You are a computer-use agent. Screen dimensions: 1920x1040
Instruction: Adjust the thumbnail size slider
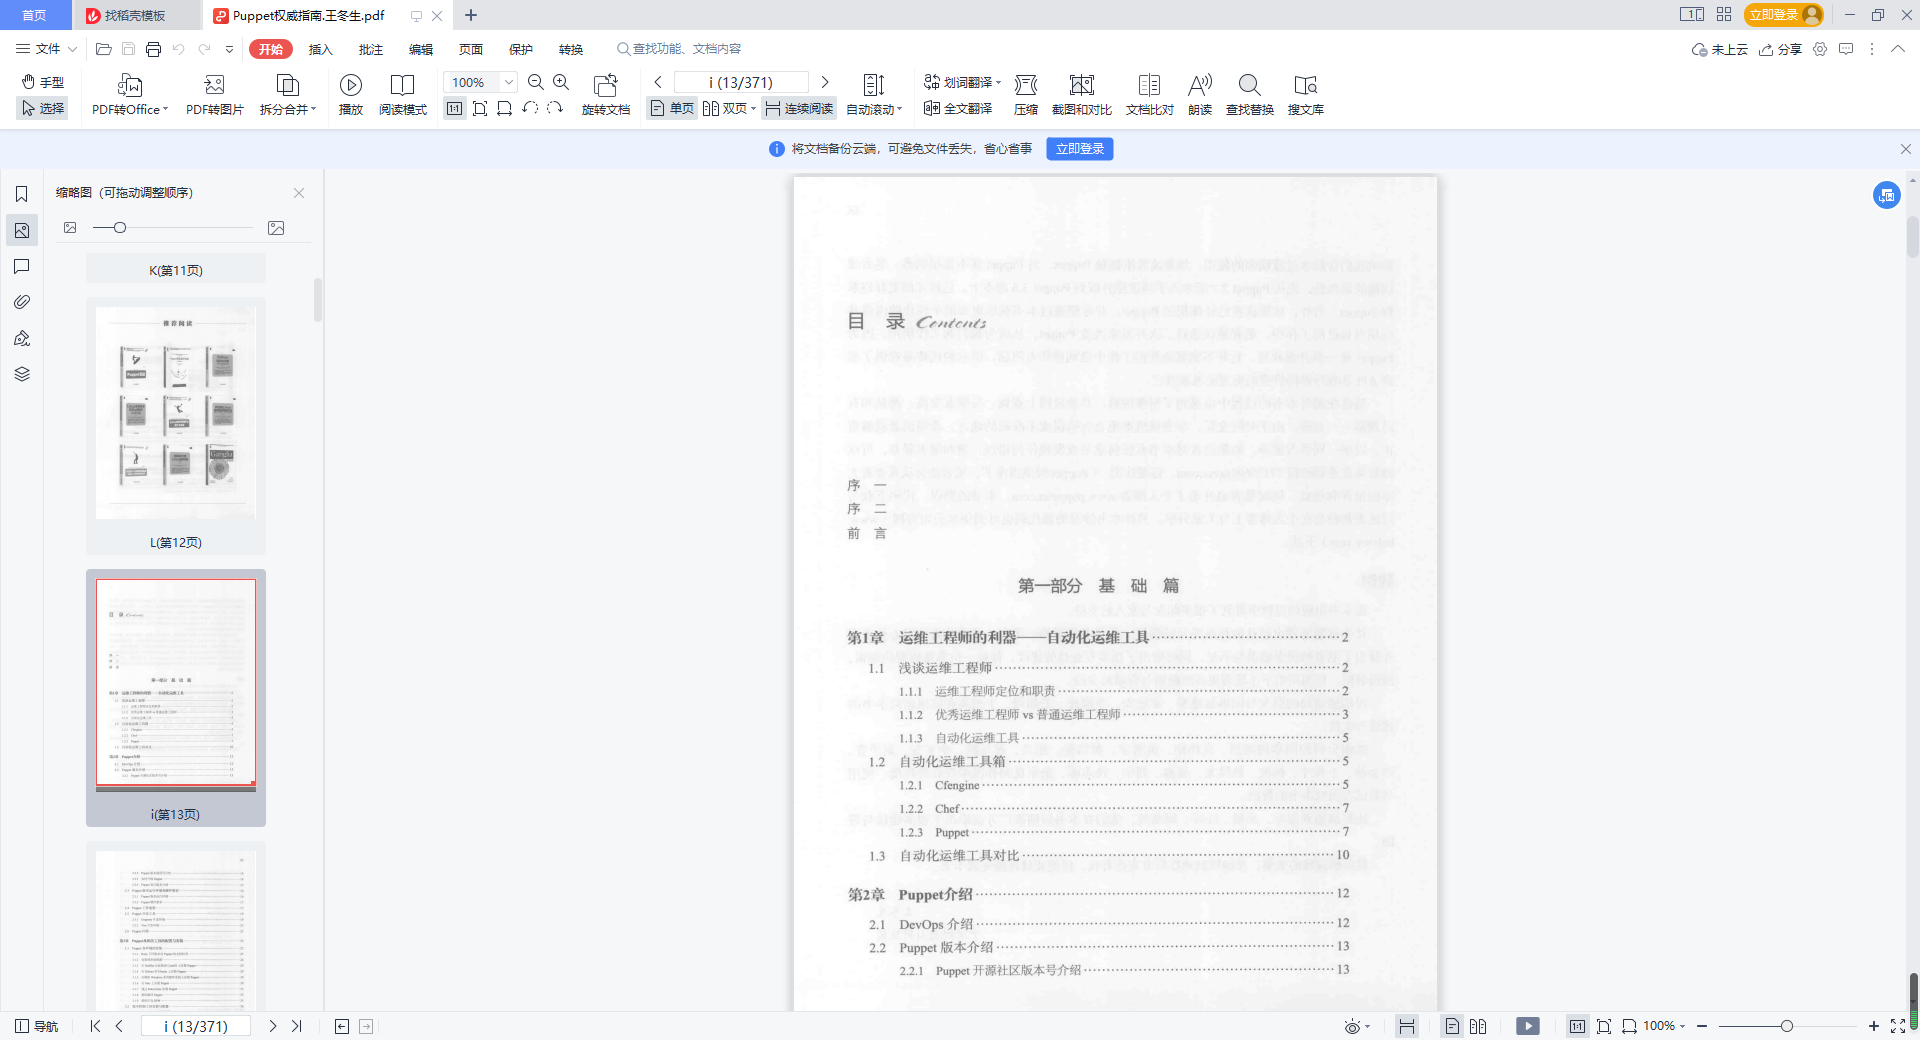(120, 228)
